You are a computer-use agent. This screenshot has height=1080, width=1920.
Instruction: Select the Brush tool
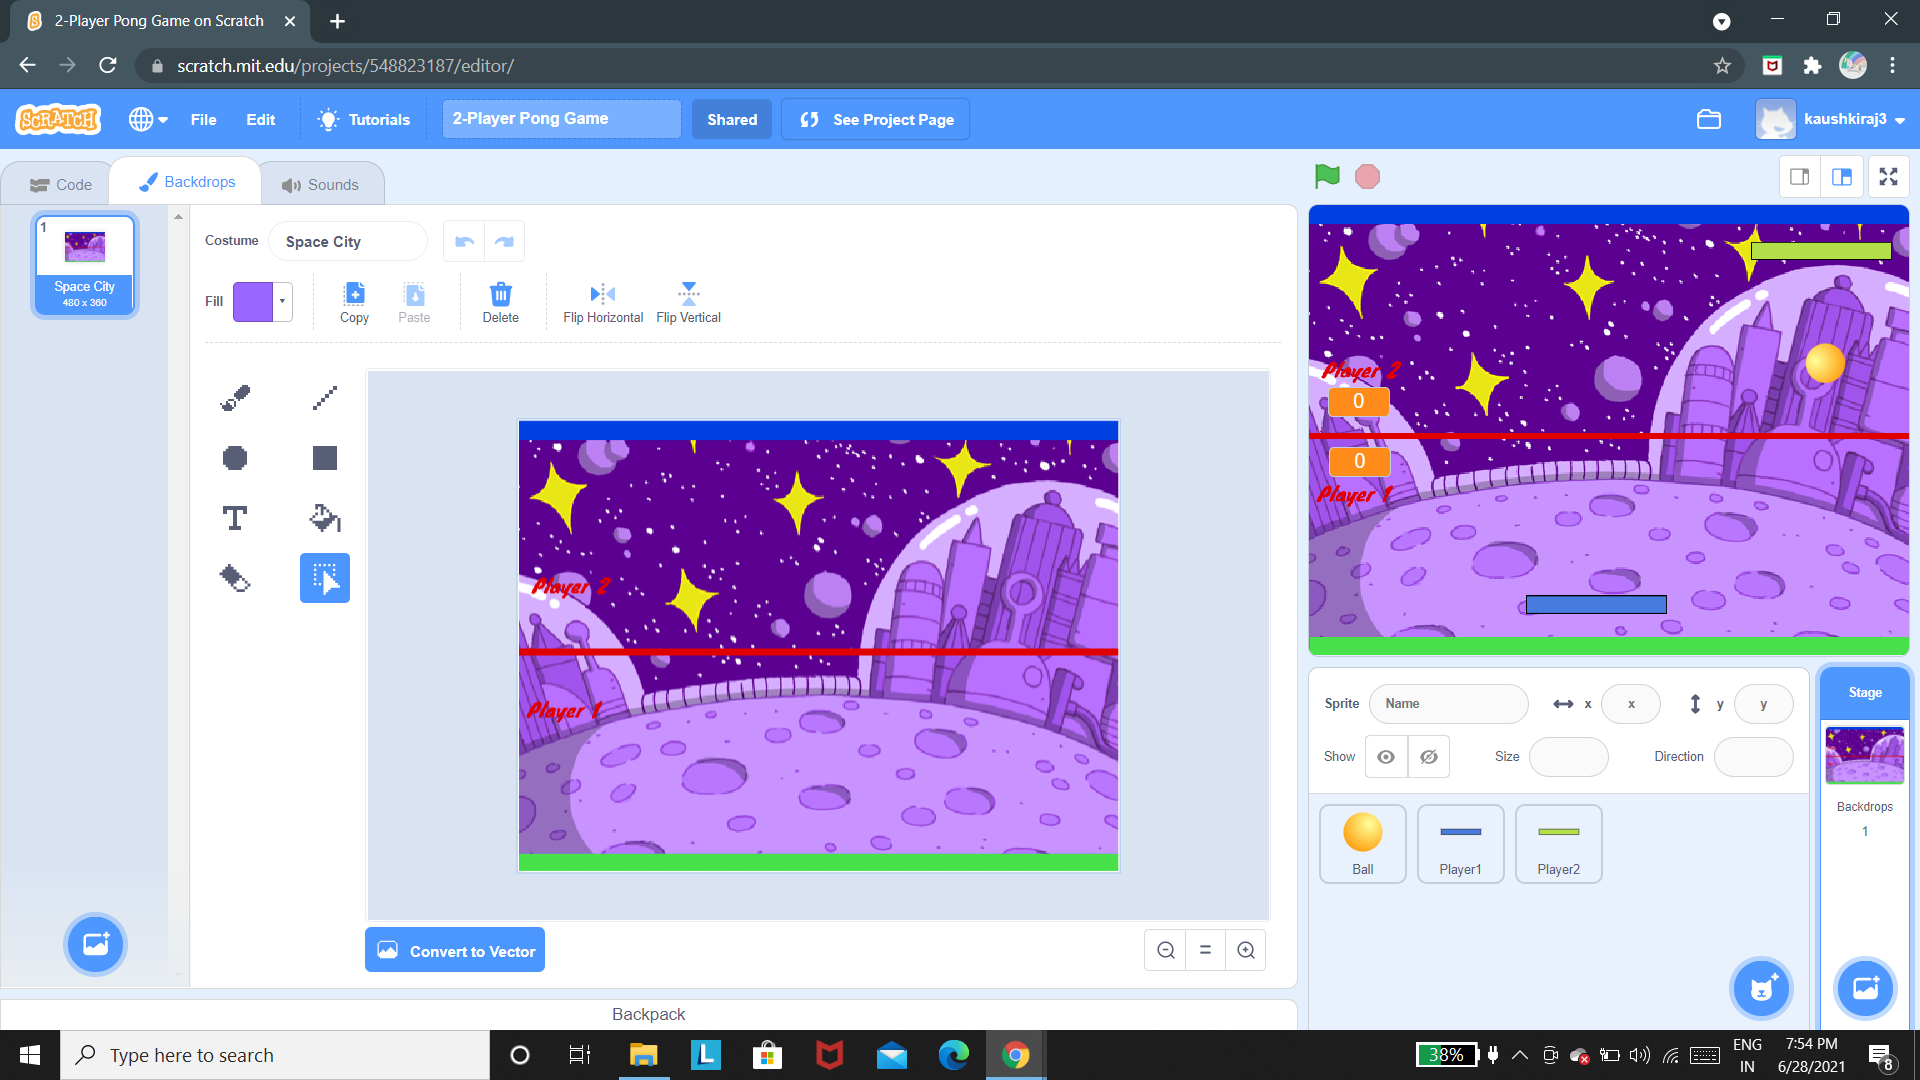(235, 398)
